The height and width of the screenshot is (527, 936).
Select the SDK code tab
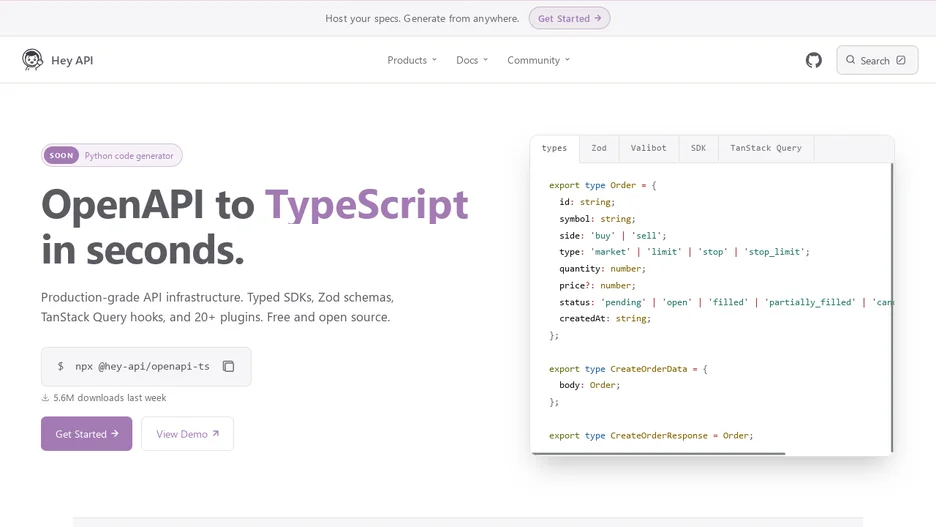[698, 149]
